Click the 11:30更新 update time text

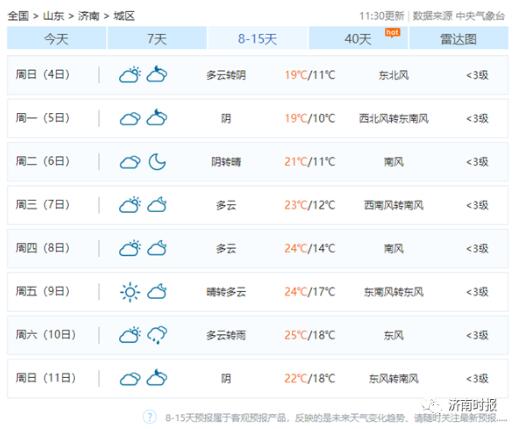coord(382,16)
